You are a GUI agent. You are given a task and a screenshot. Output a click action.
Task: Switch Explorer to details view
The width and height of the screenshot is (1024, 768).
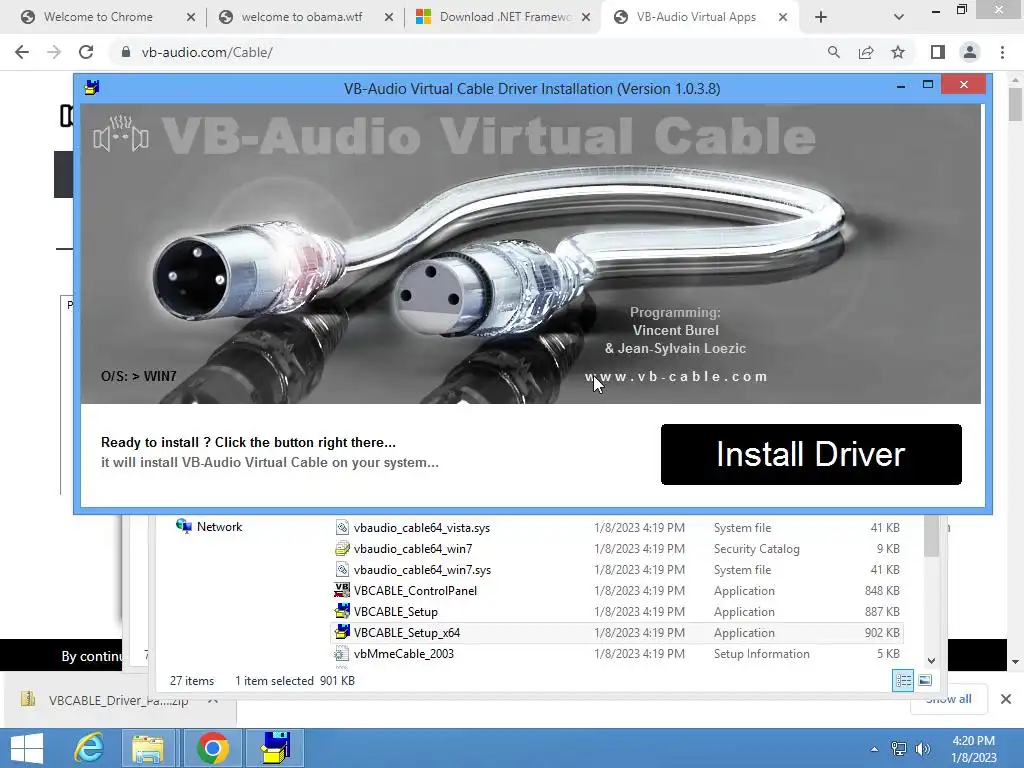903,680
